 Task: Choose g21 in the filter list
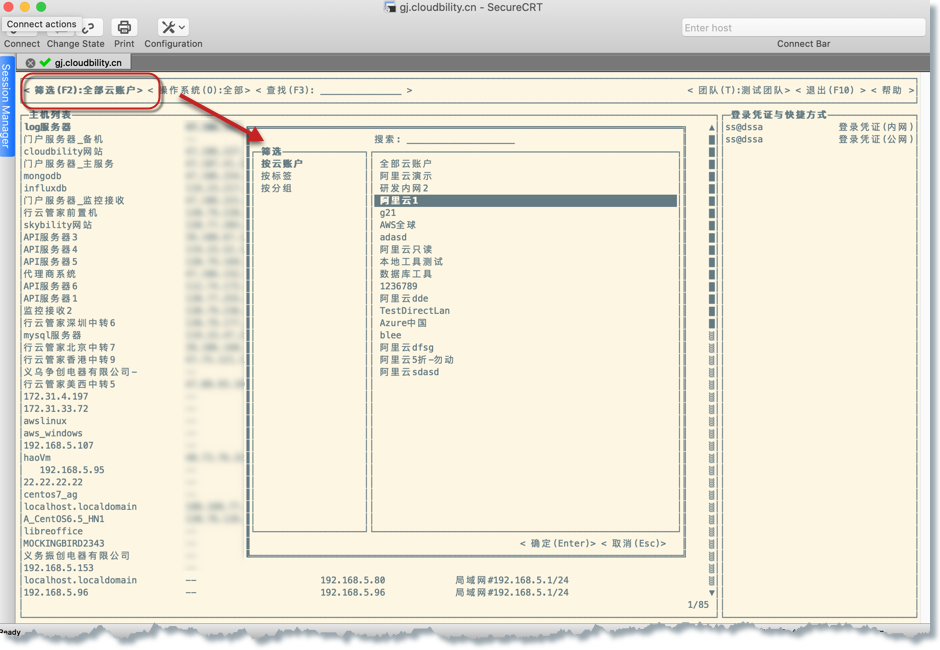click(388, 213)
